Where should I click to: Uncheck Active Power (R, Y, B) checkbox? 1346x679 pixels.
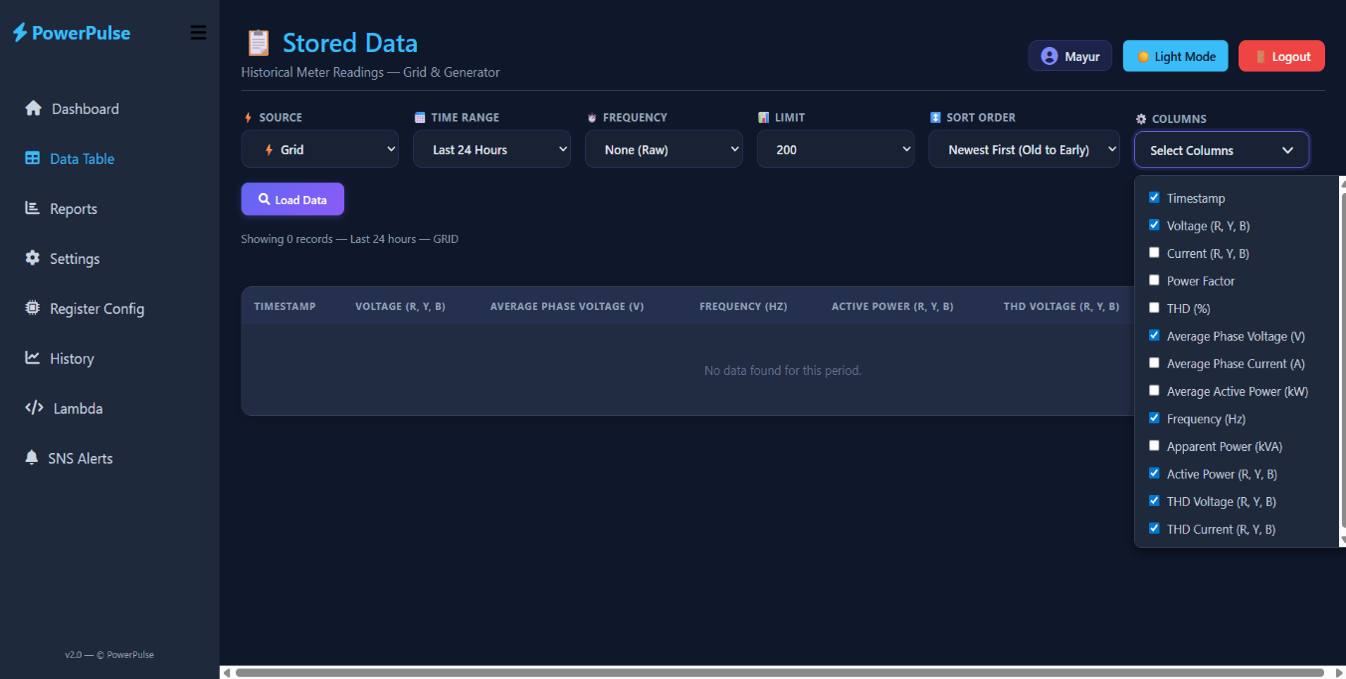(x=1154, y=473)
